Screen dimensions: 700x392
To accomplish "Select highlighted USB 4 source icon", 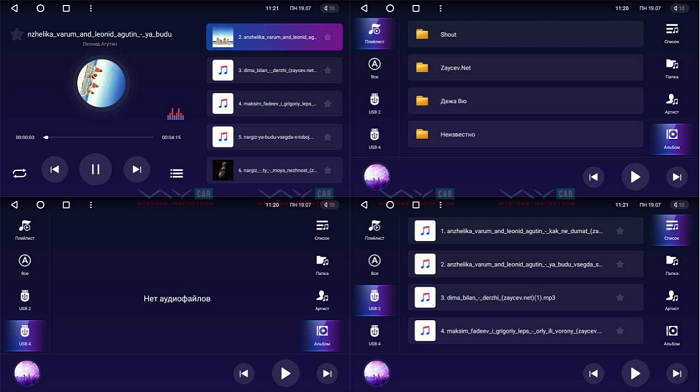I will click(25, 335).
